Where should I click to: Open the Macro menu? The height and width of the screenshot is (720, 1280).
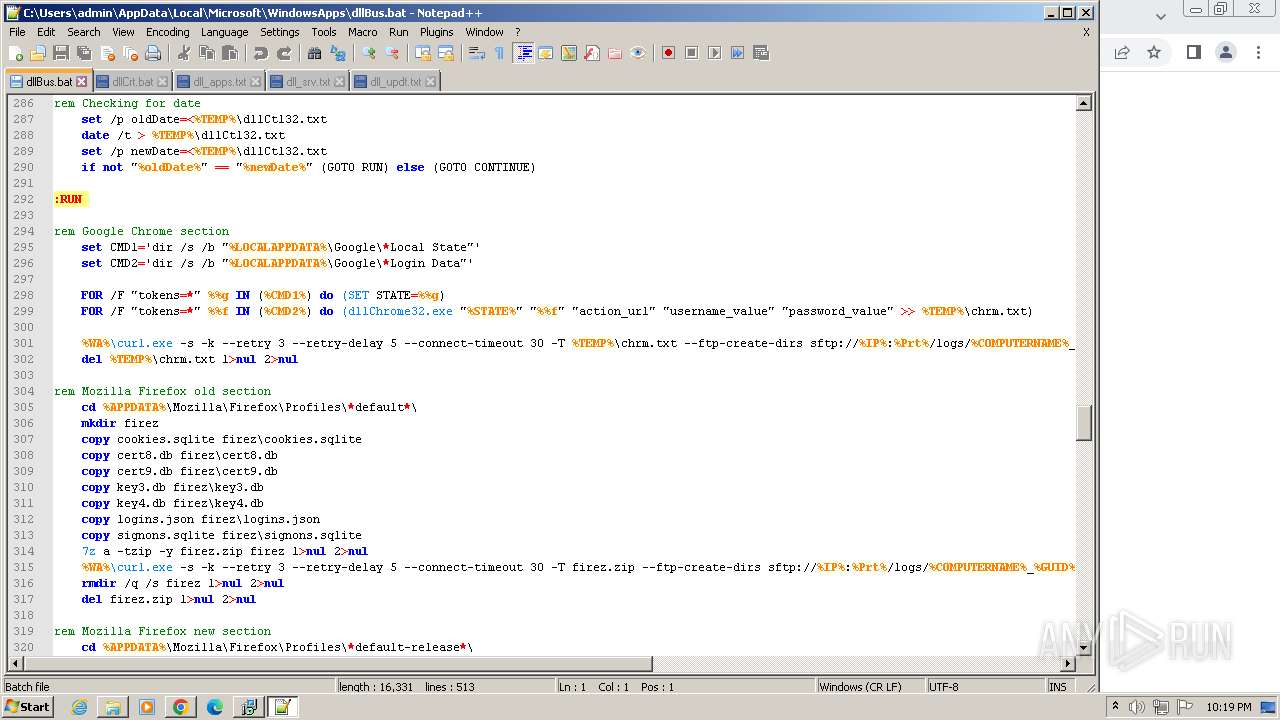363,32
